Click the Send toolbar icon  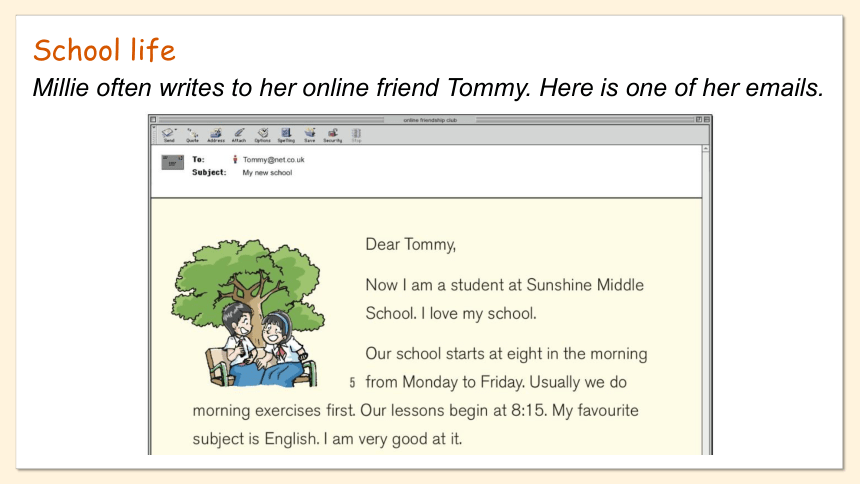click(x=169, y=134)
